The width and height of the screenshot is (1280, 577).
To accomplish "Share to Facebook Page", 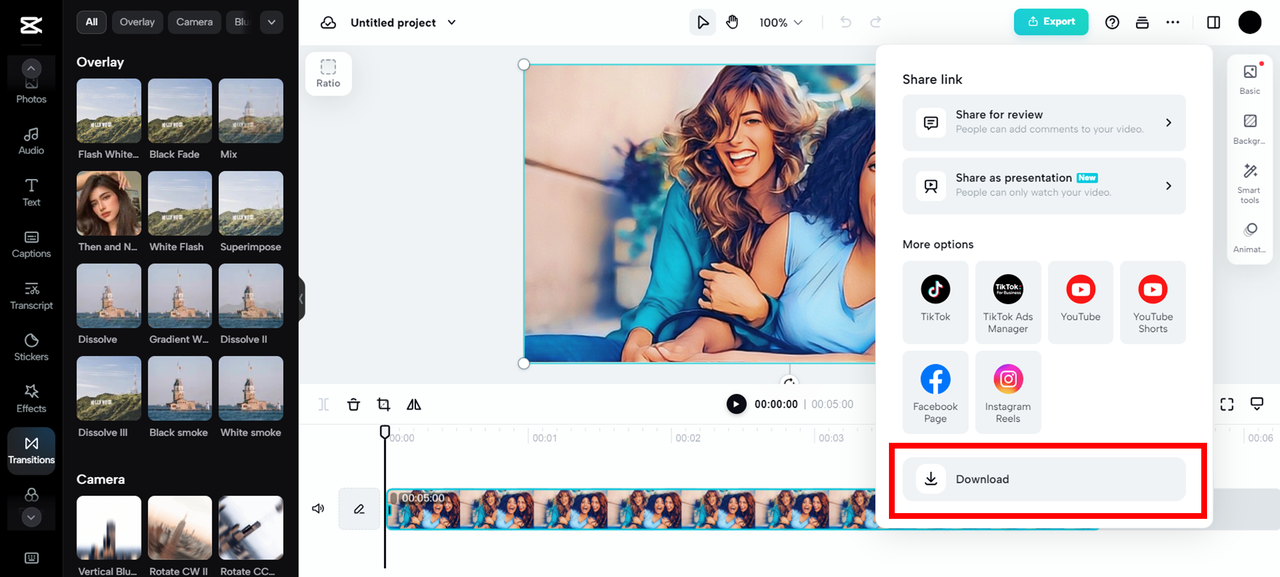I will (936, 392).
